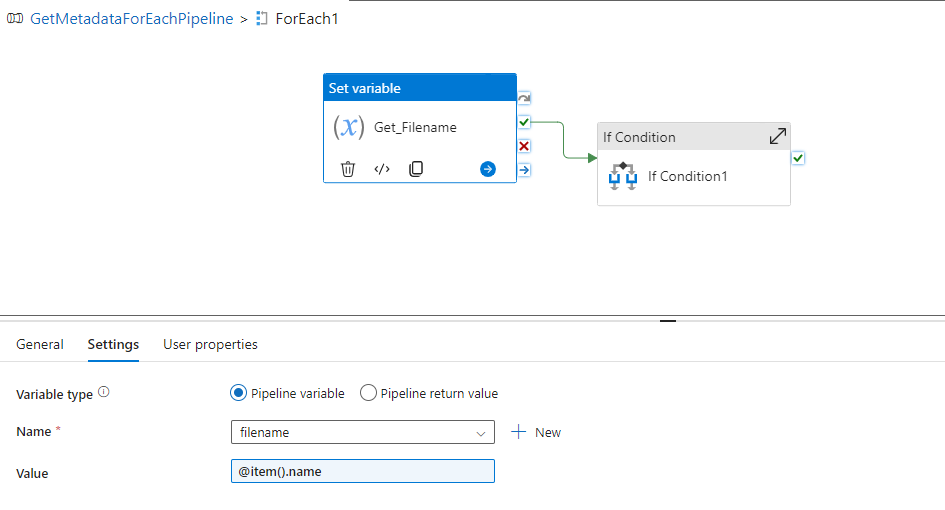Click the Value field label
The width and height of the screenshot is (945, 510).
32,473
